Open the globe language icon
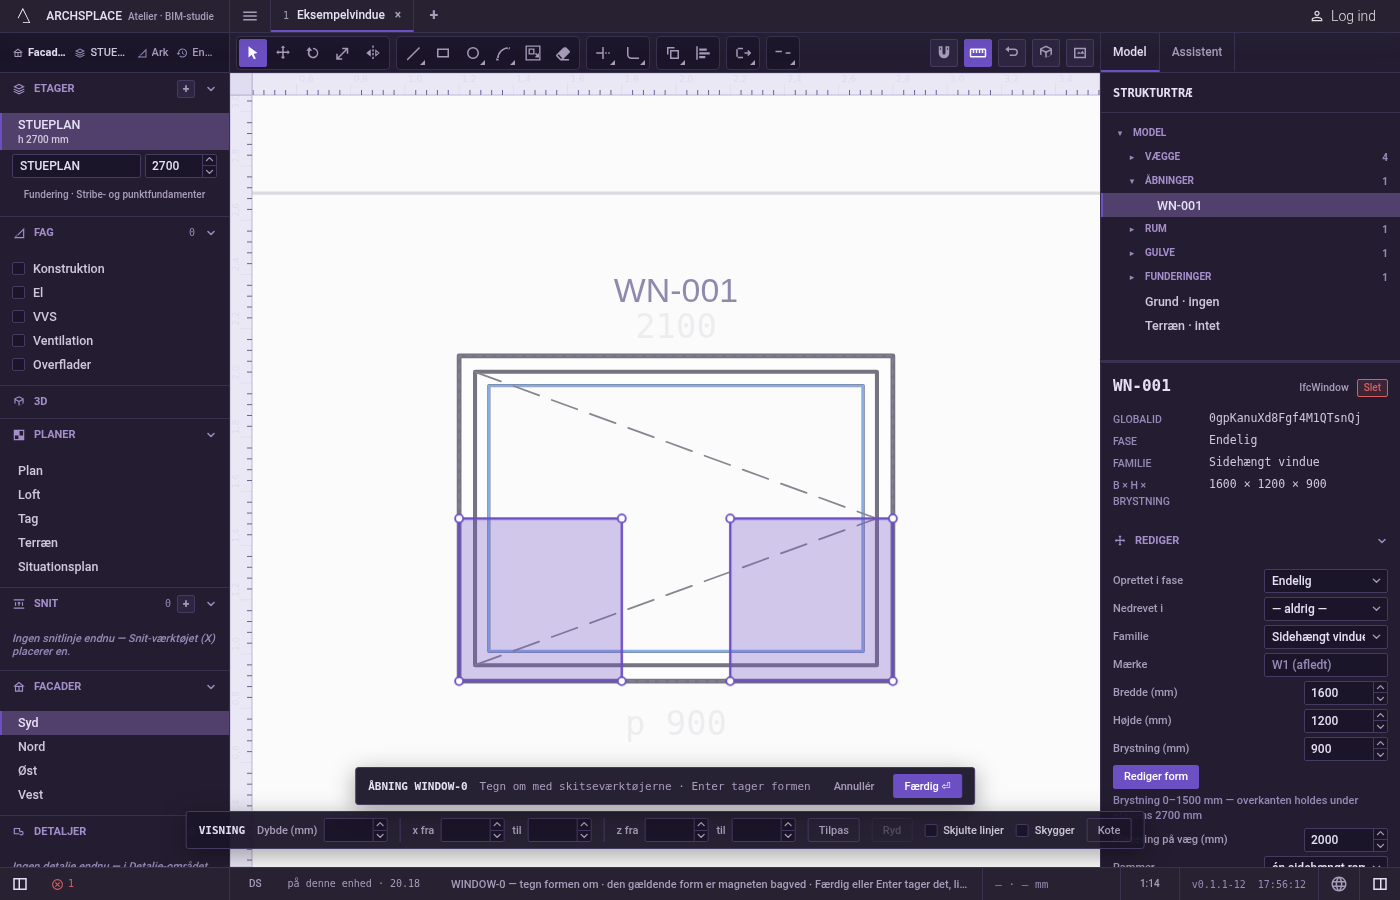Viewport: 1400px width, 900px height. 1339,884
